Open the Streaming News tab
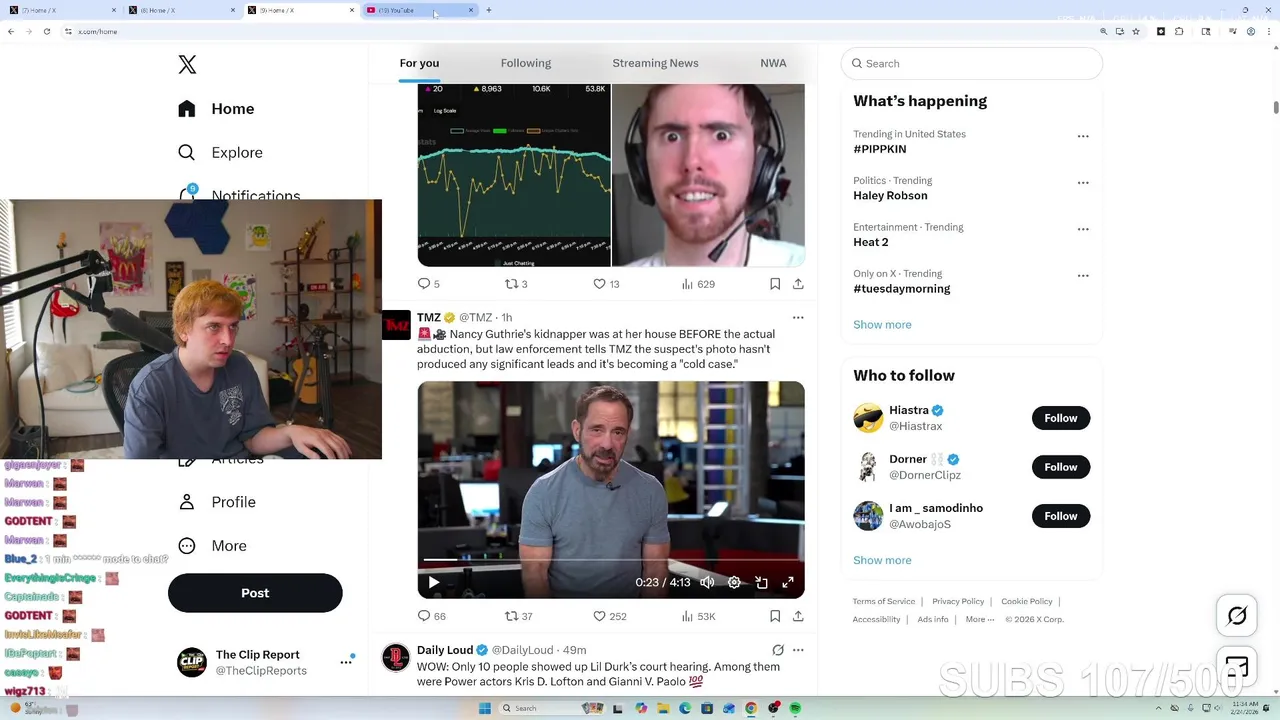Viewport: 1280px width, 720px height. [655, 63]
